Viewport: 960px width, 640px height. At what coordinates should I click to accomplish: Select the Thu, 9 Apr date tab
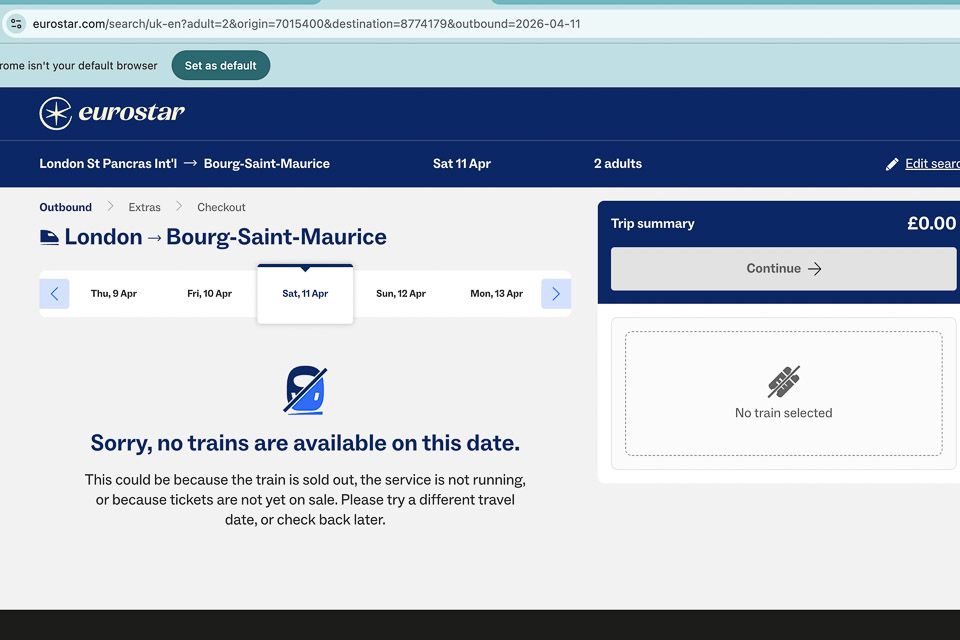click(x=114, y=294)
